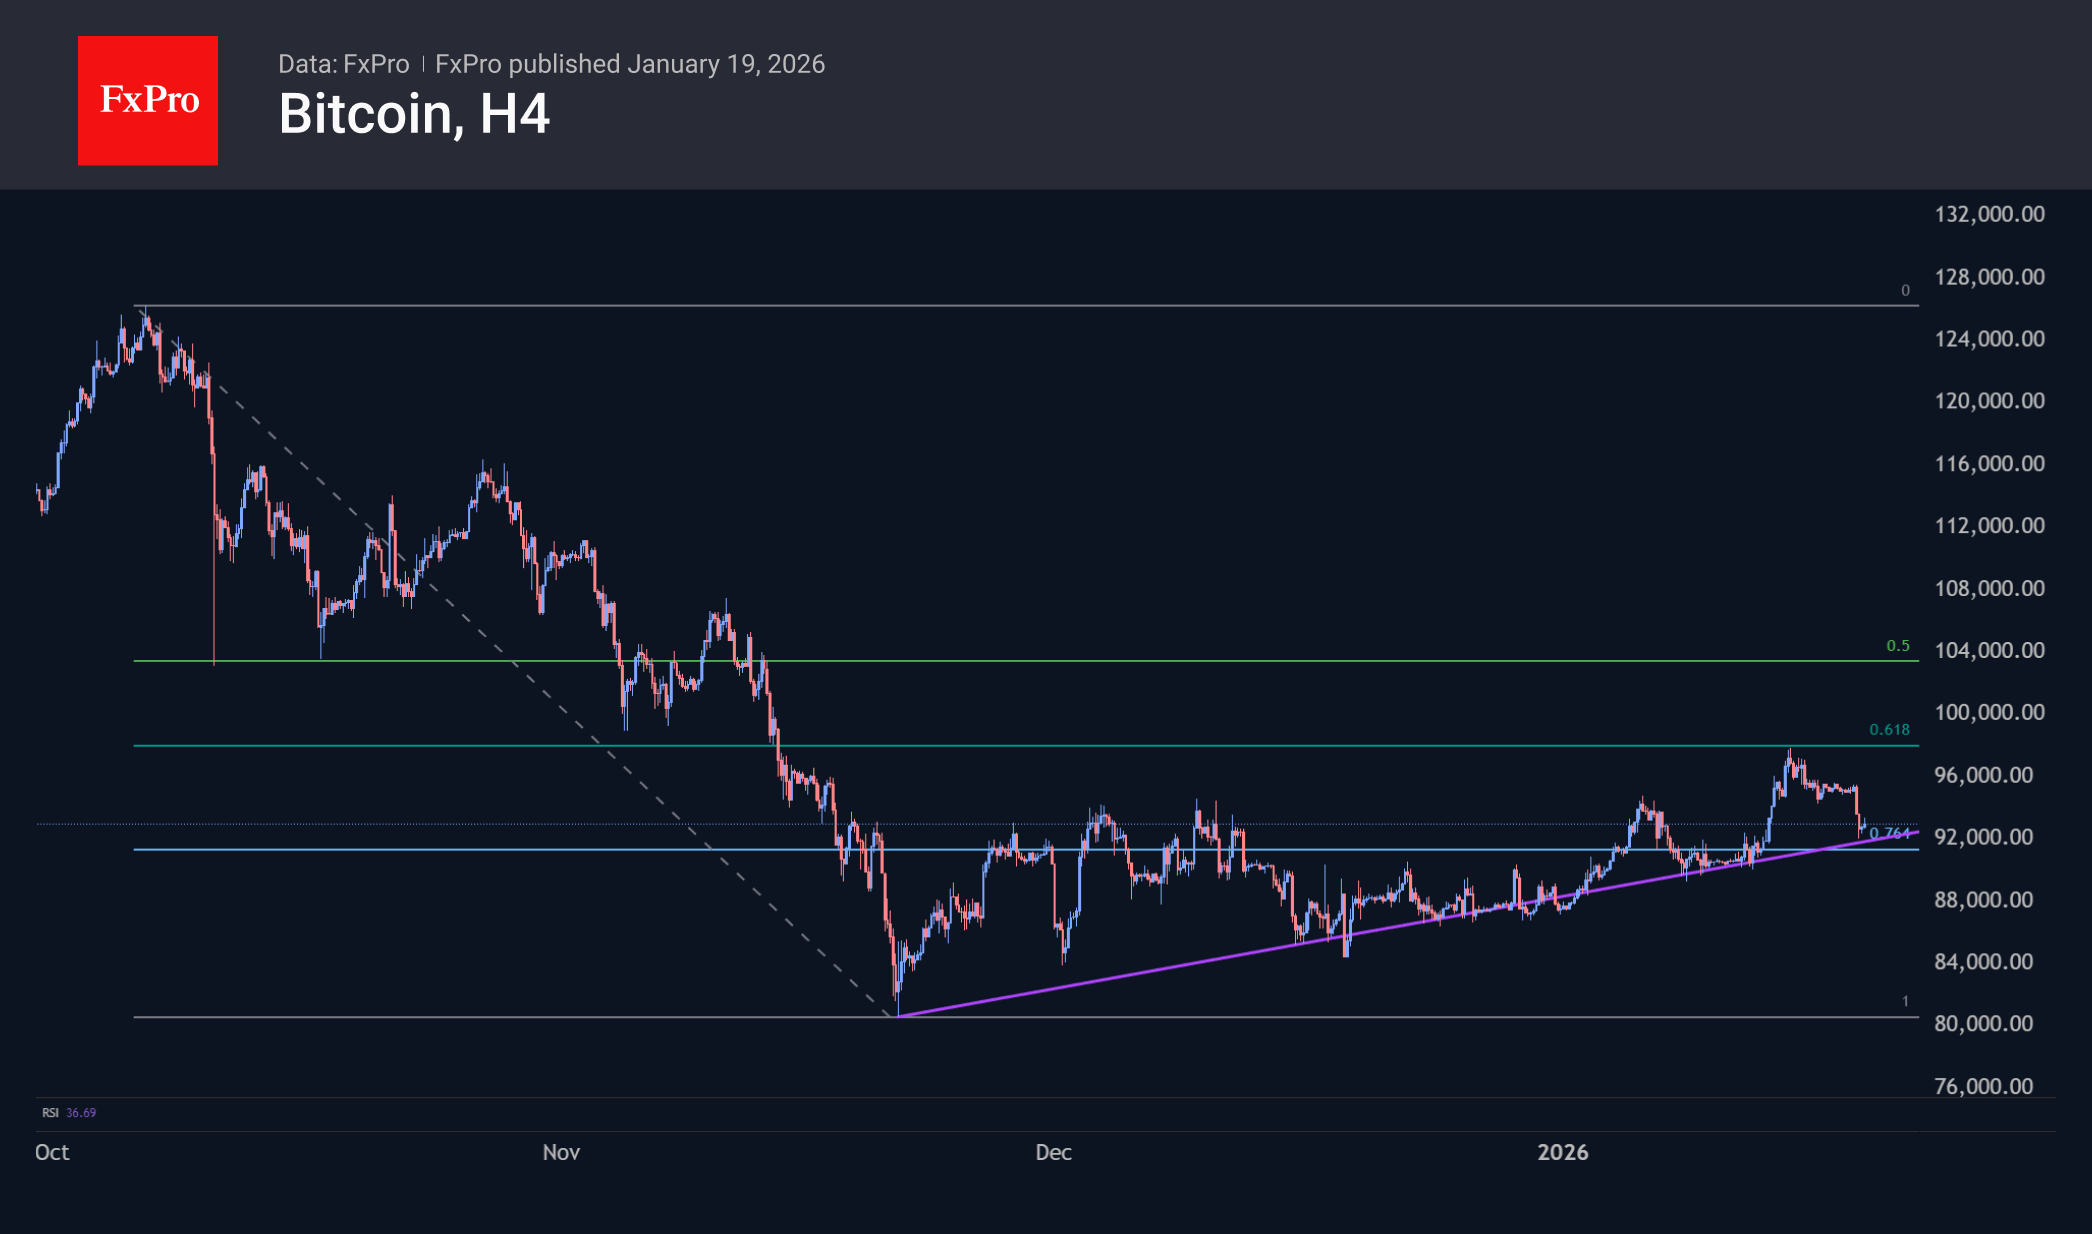Click the RSI 36.69 indicator label
Screen dimensions: 2092x1234
(x=69, y=1112)
